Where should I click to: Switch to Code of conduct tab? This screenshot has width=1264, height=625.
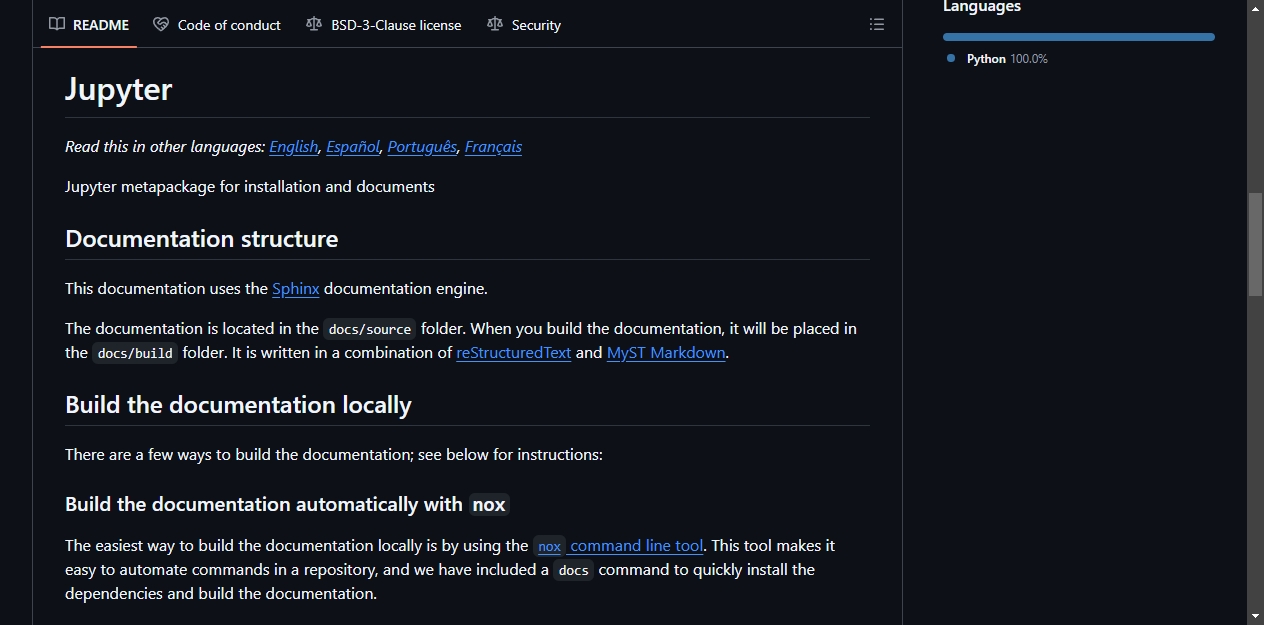pos(217,25)
